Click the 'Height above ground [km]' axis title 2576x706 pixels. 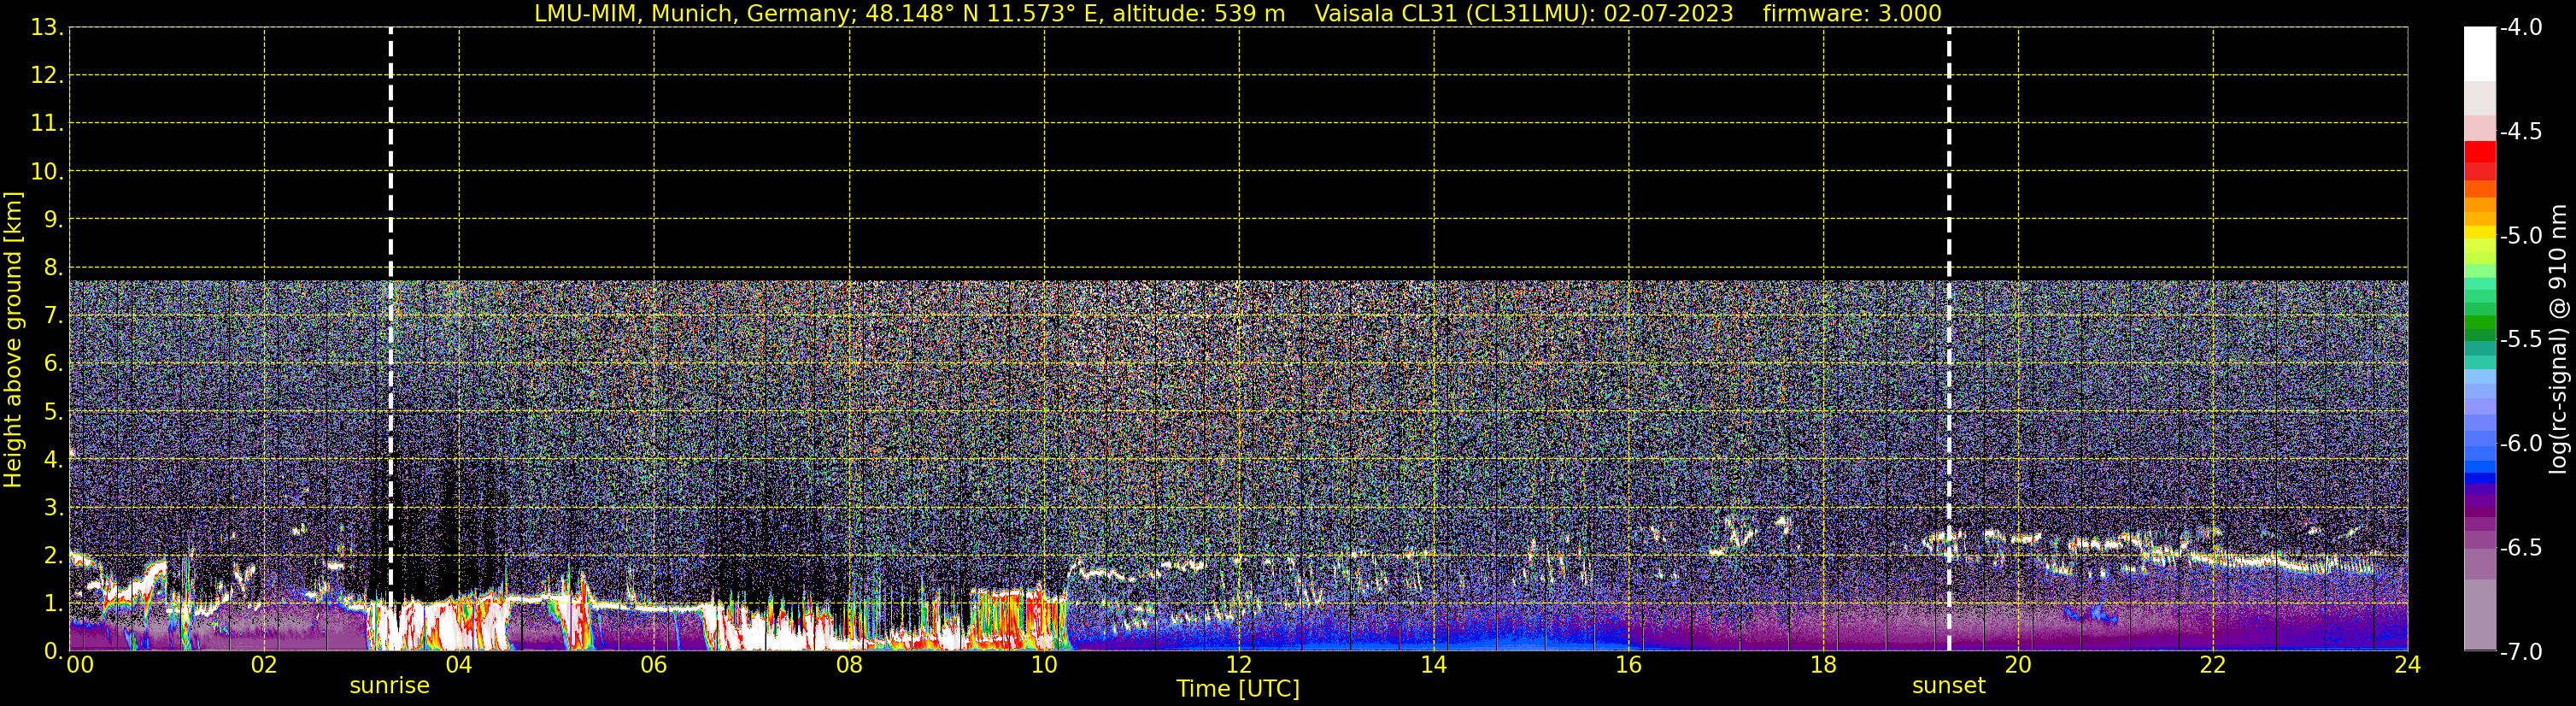(x=13, y=340)
